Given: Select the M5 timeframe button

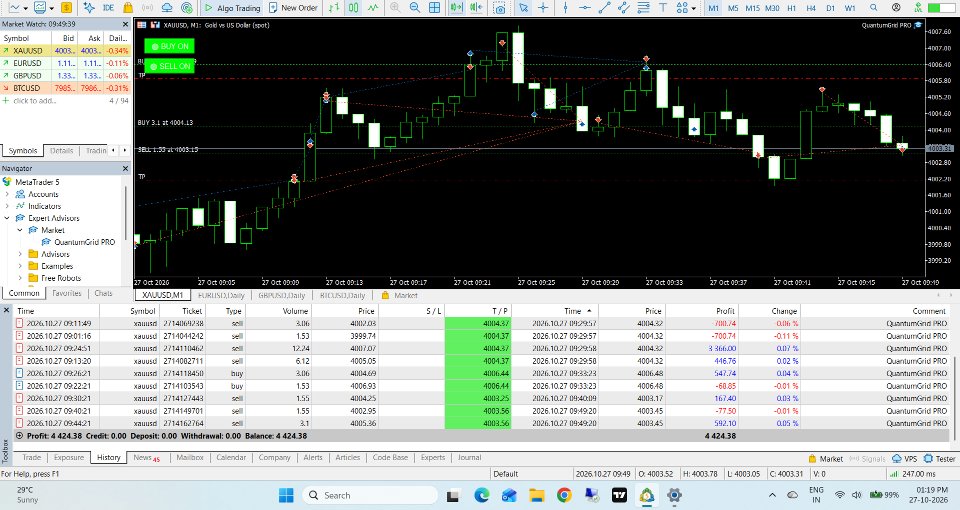Looking at the screenshot, I should (733, 8).
